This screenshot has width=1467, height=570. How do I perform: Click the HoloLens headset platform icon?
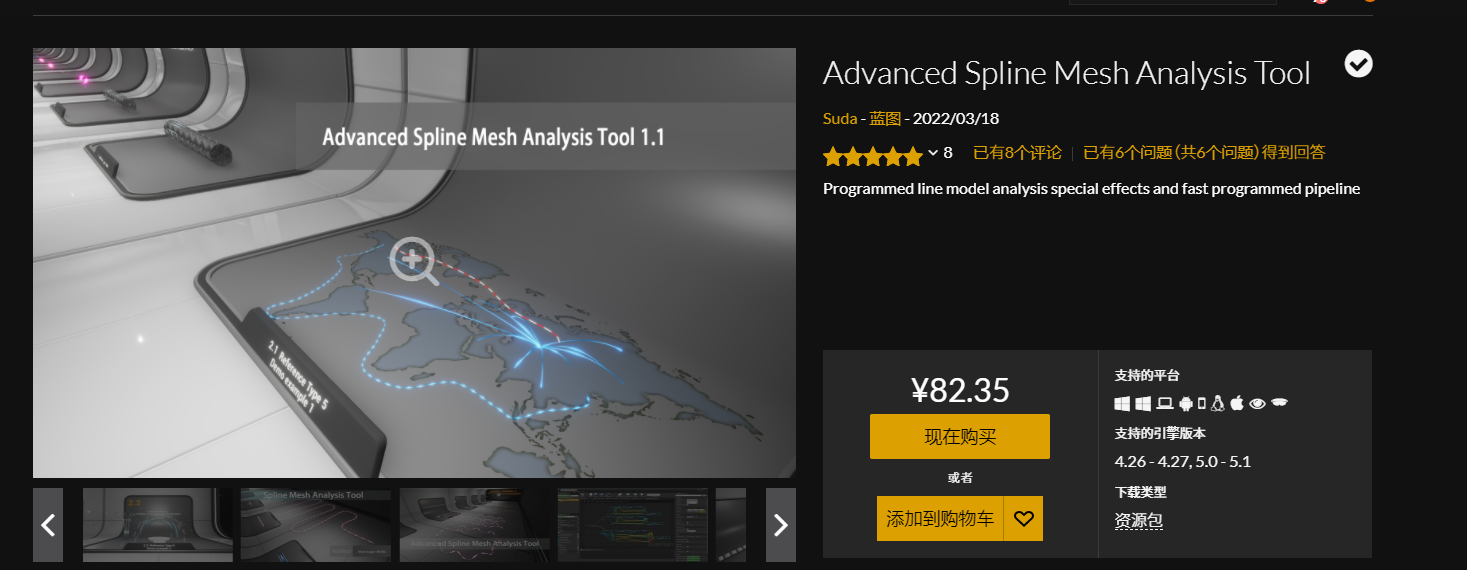point(1279,403)
